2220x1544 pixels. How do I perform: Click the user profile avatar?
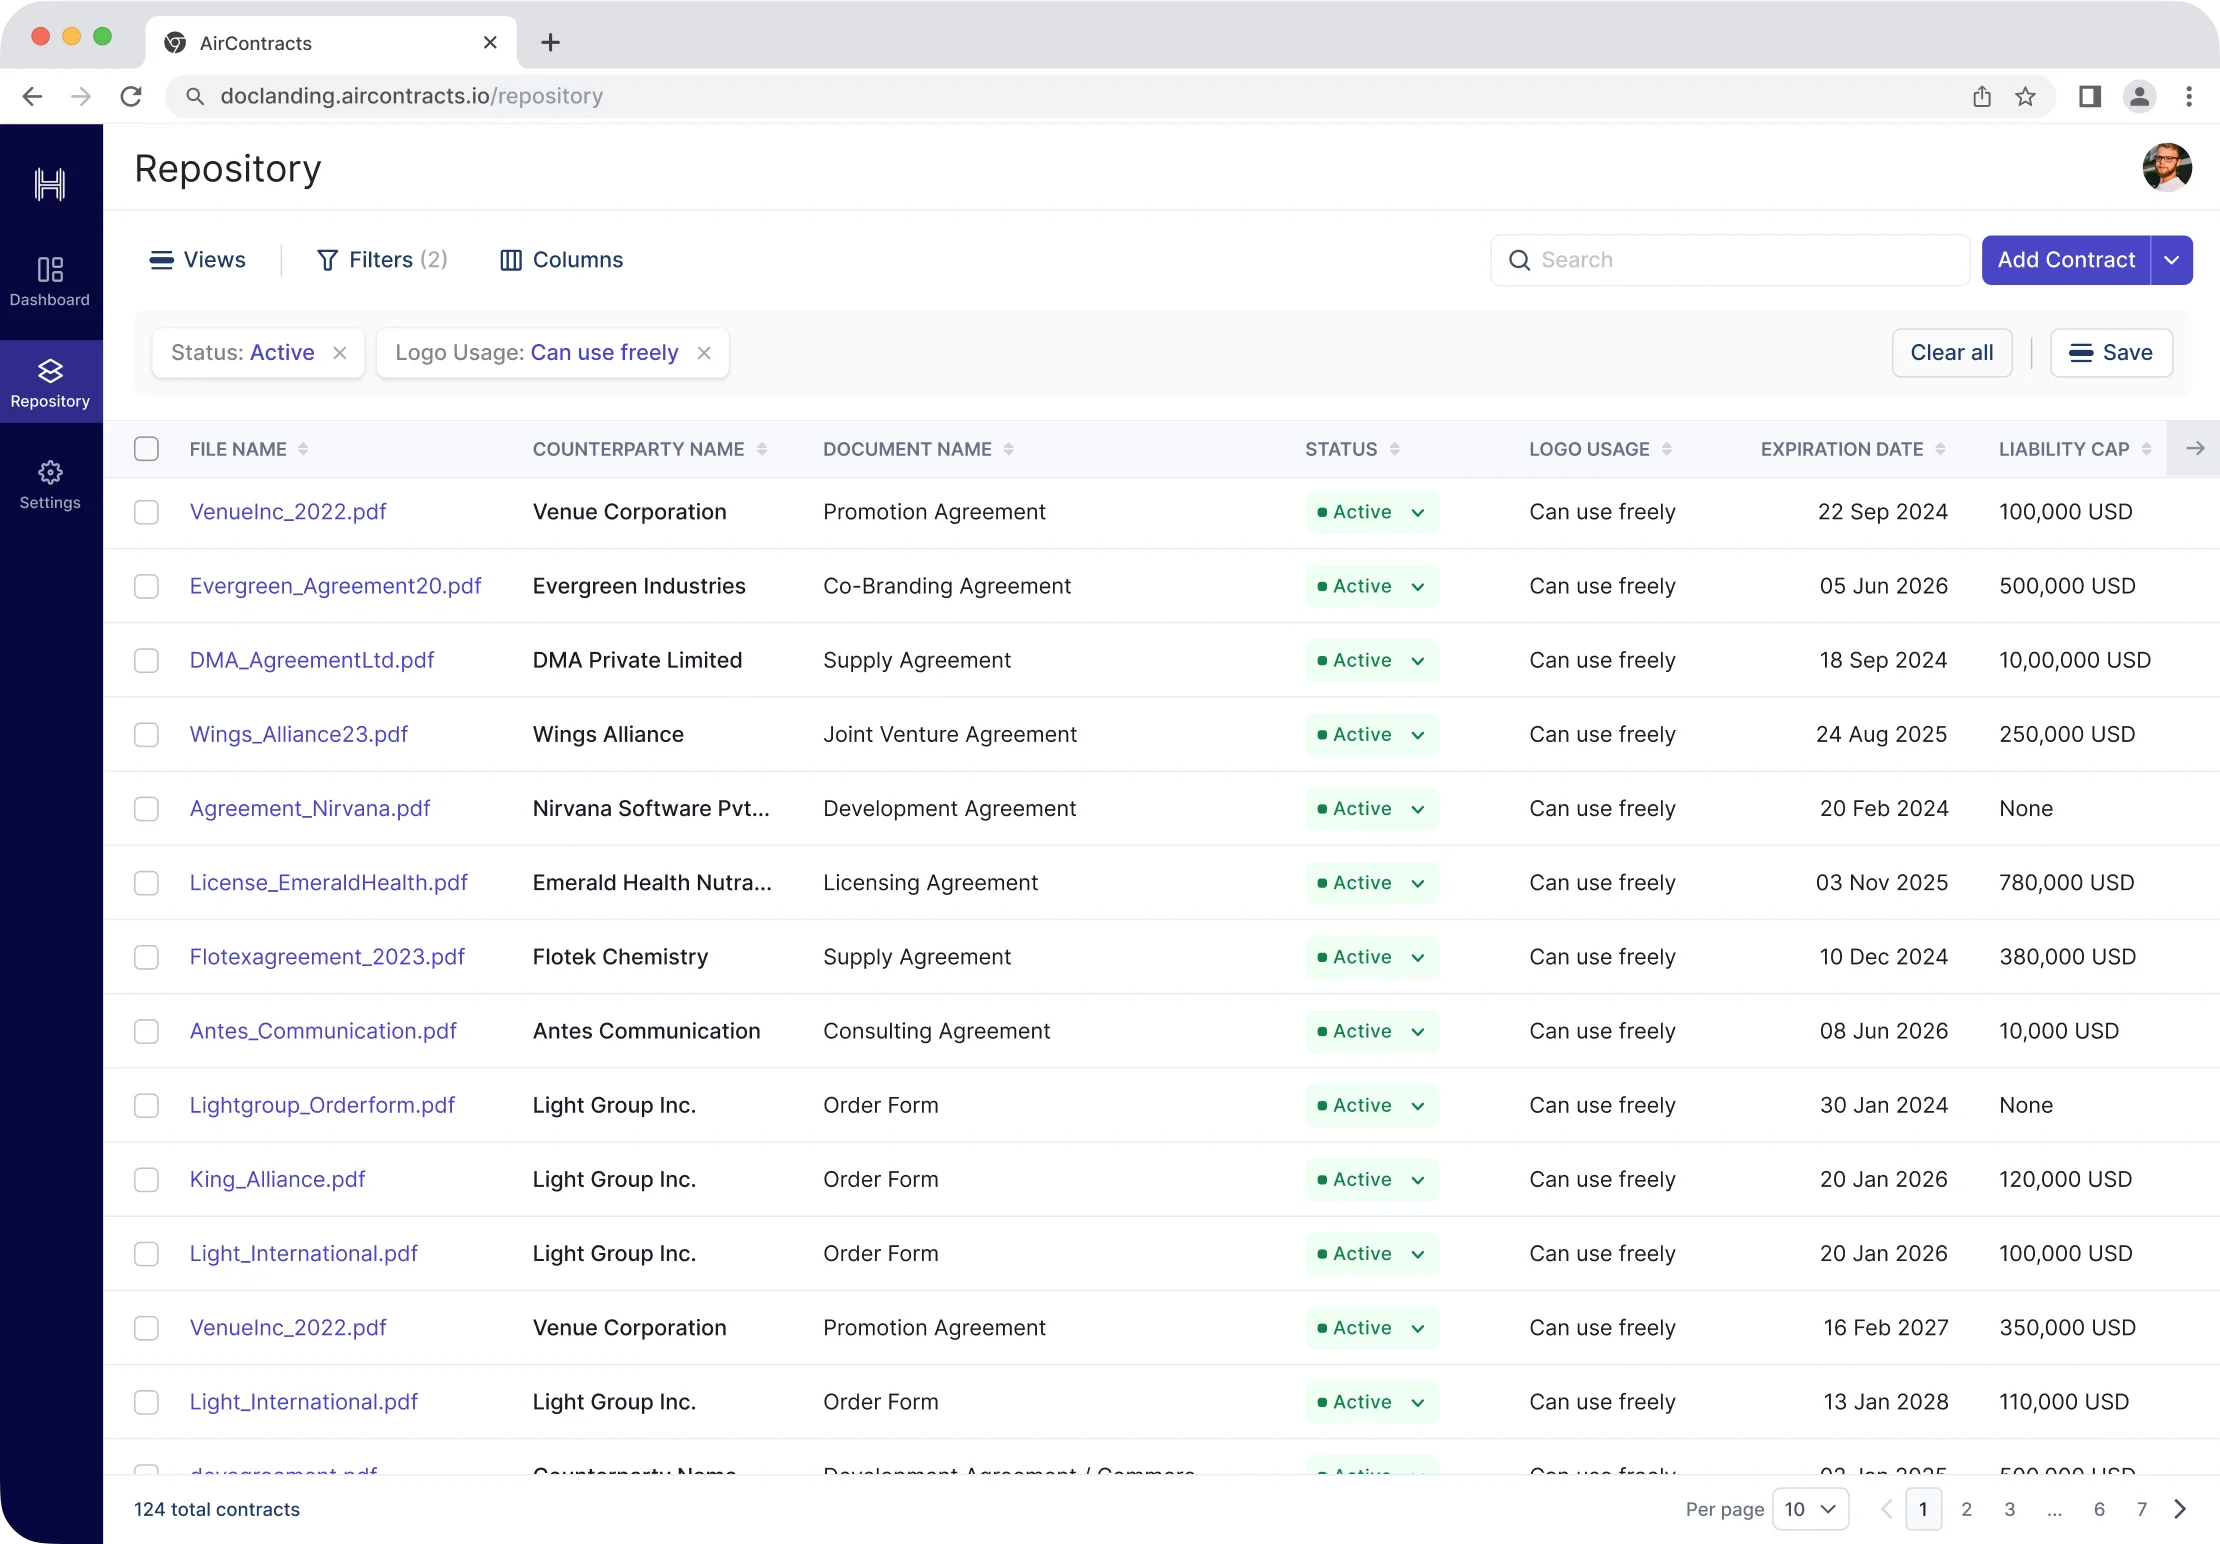pos(2167,167)
